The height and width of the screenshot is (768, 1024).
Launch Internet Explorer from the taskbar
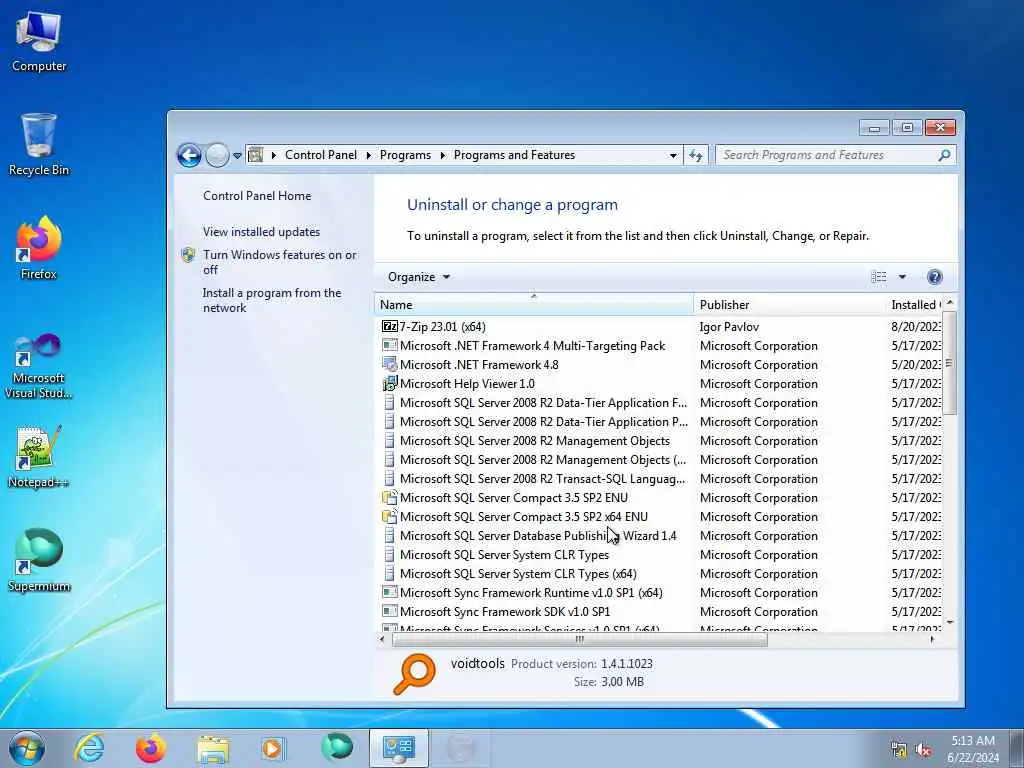(x=89, y=748)
